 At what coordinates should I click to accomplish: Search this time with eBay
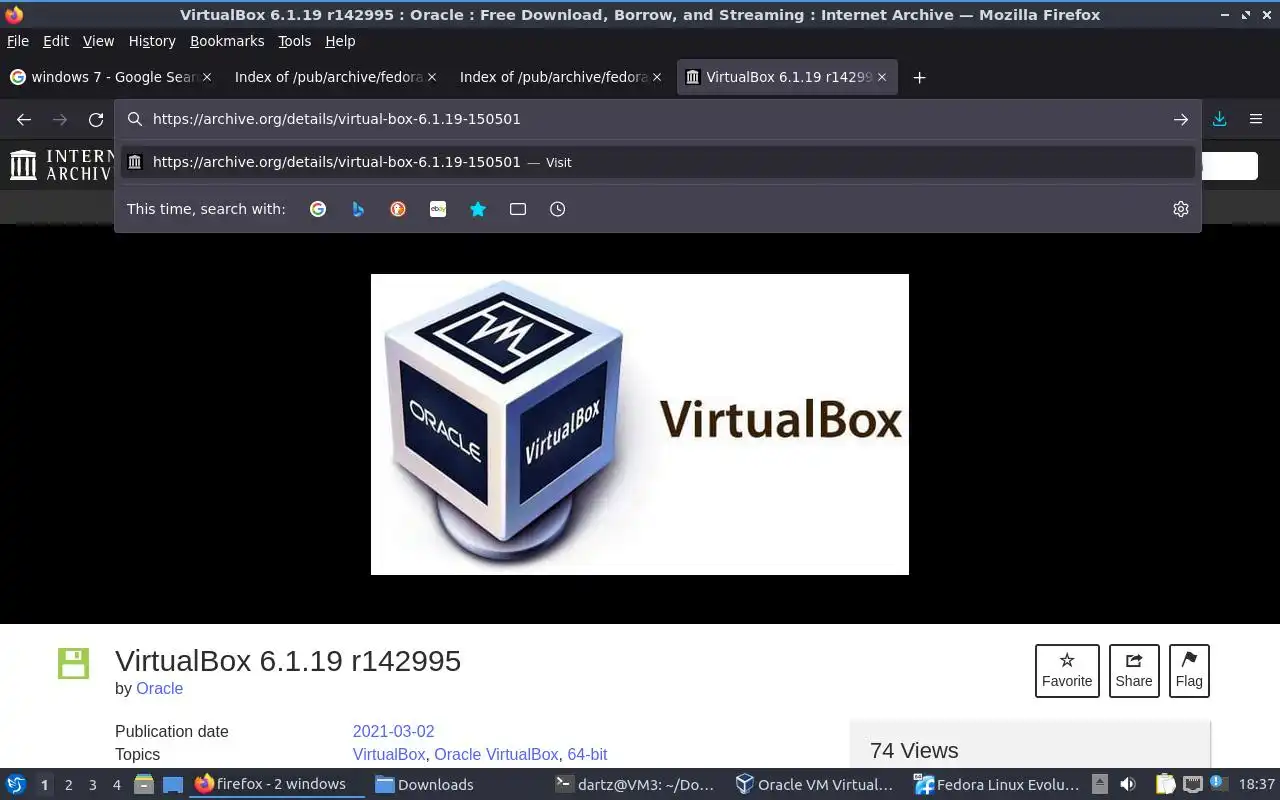[438, 209]
